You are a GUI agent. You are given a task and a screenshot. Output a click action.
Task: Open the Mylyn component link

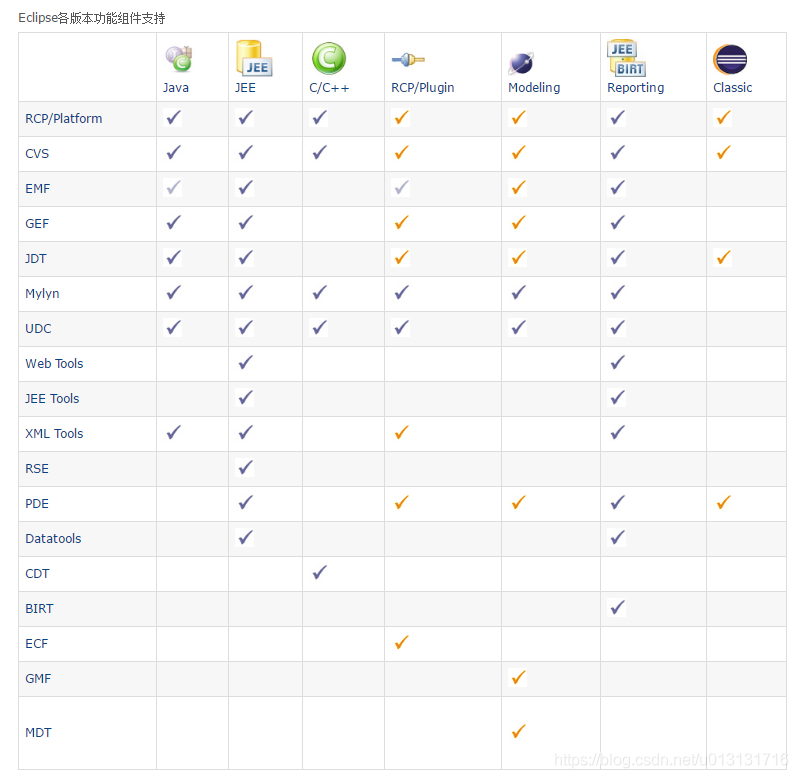tap(43, 293)
